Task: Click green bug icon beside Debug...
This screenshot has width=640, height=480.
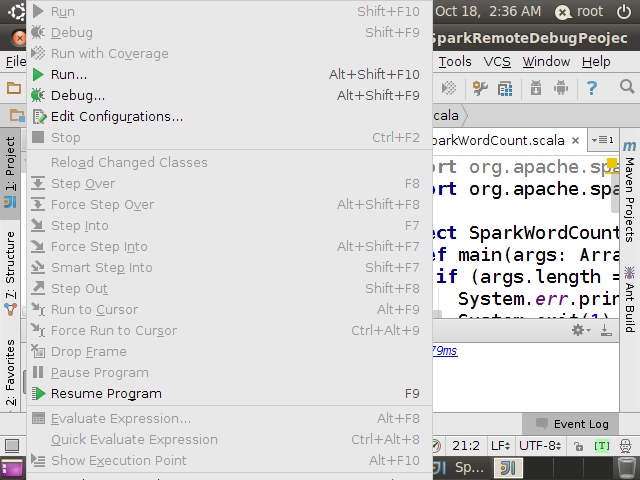Action: [38, 96]
